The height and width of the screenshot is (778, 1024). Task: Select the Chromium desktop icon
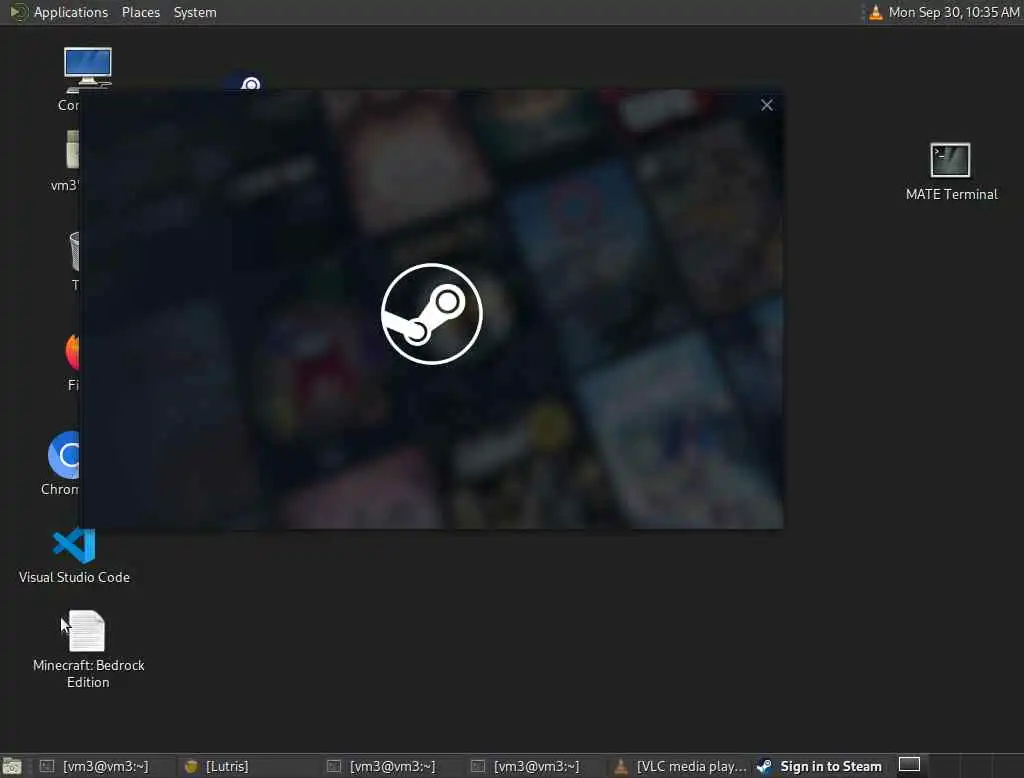coord(61,464)
